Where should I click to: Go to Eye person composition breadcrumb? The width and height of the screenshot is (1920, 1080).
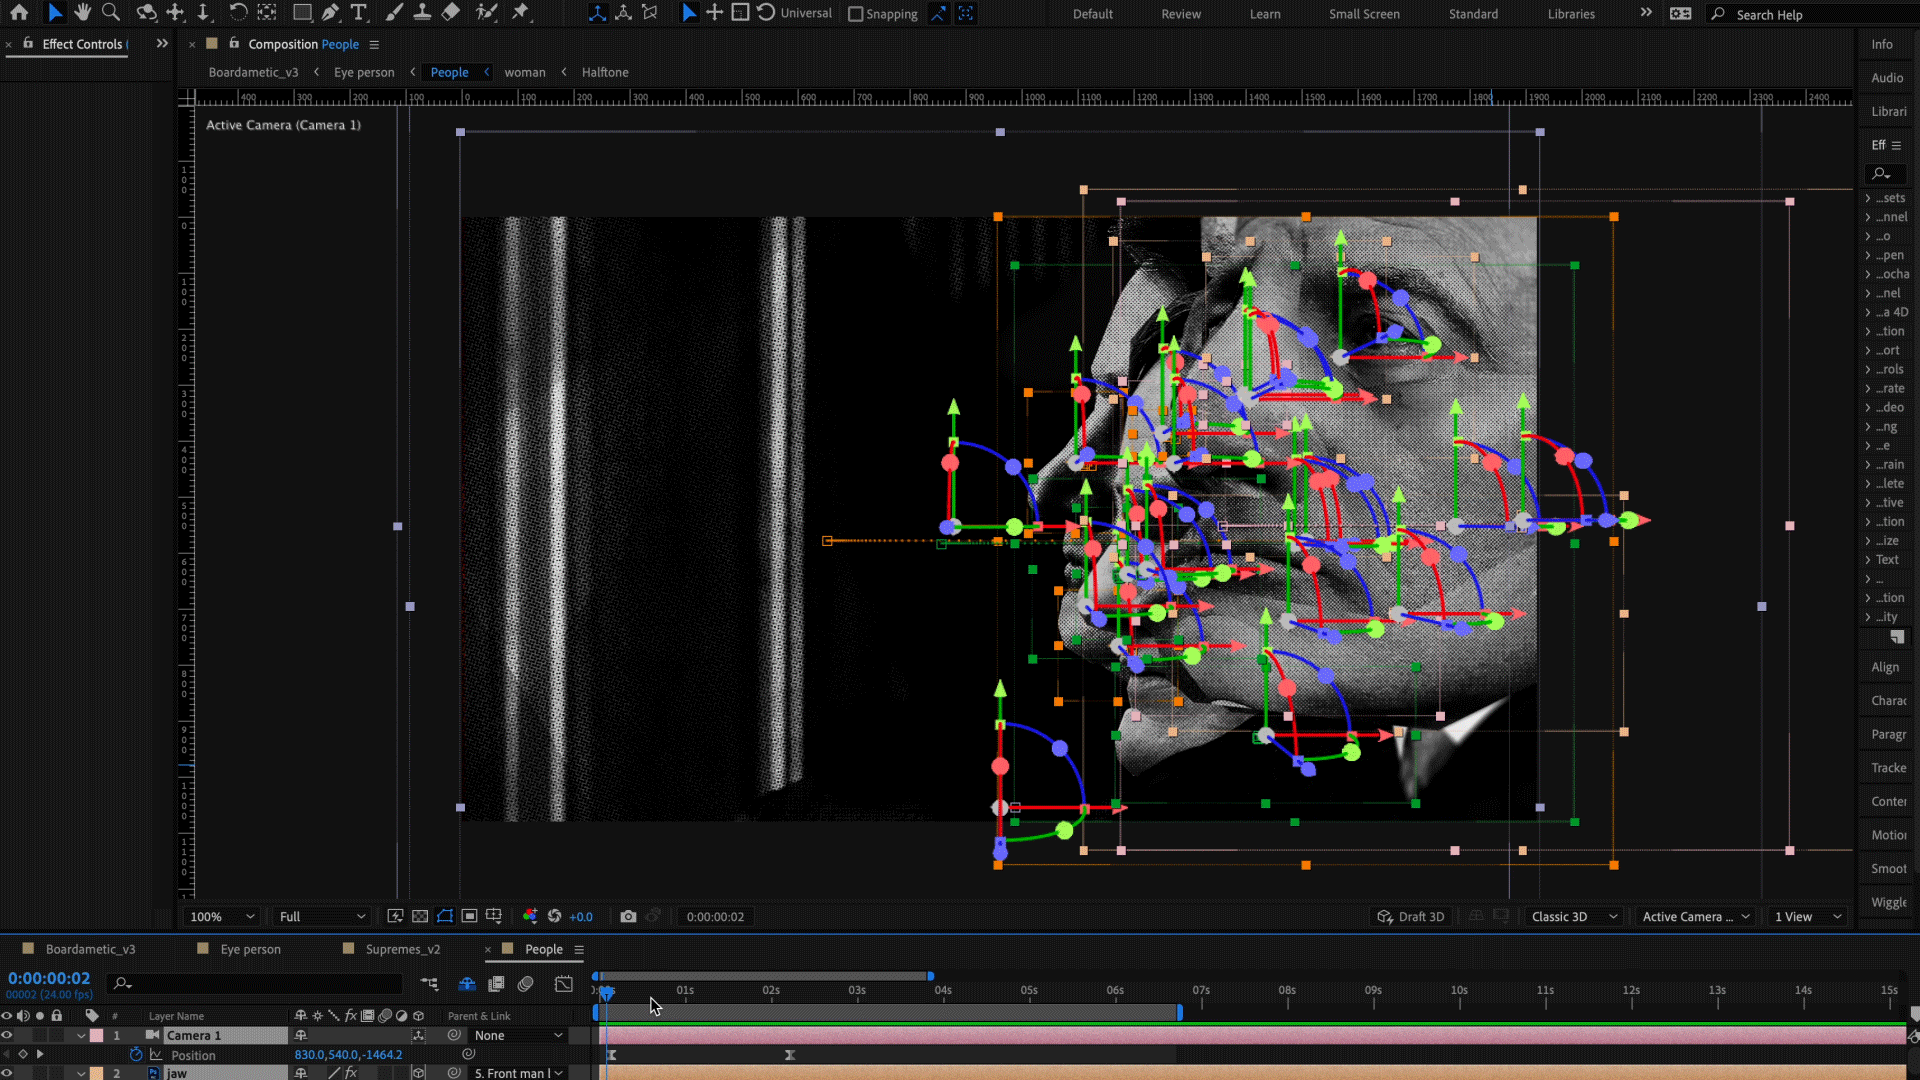[x=364, y=72]
